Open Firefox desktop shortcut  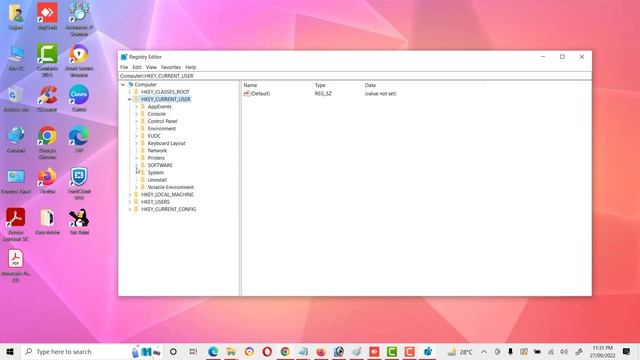pos(47,180)
